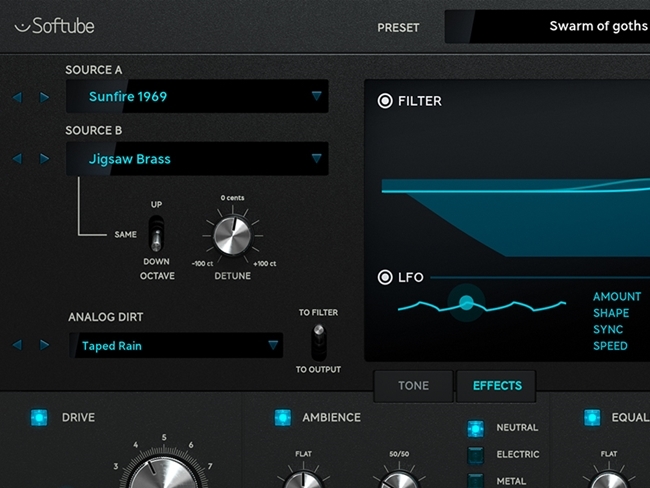The image size is (650, 488).
Task: Click the SOURCE B label
Action: point(94,130)
